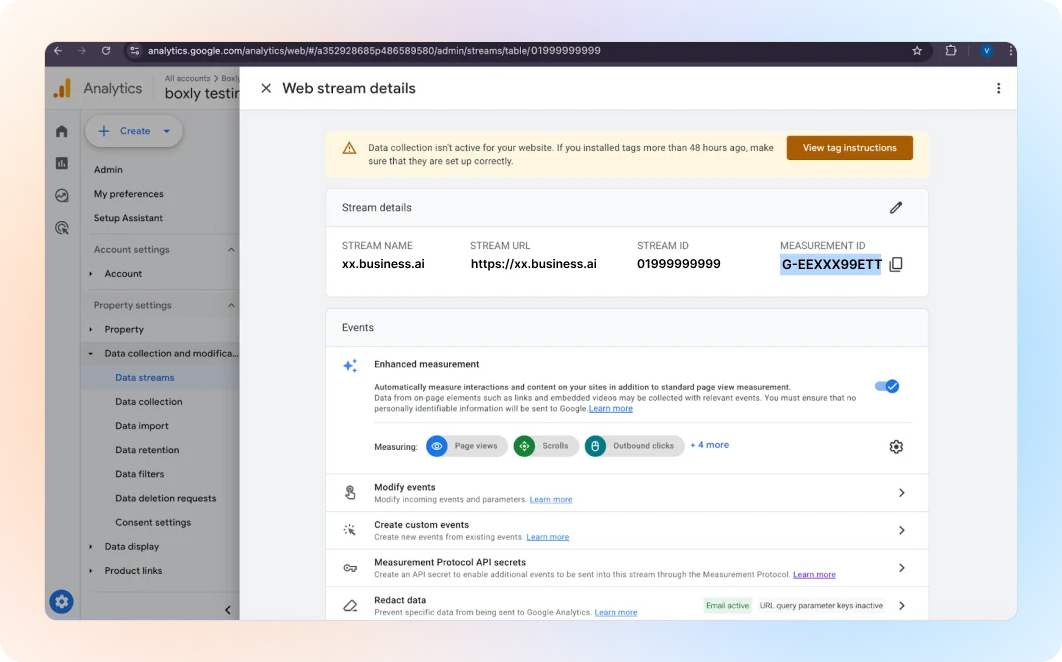Open enhanced measurement settings gear
The image size is (1062, 662).
[896, 447]
